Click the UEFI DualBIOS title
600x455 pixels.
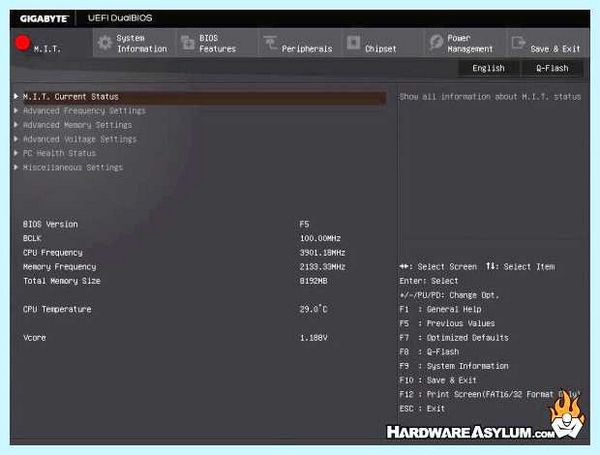point(120,18)
